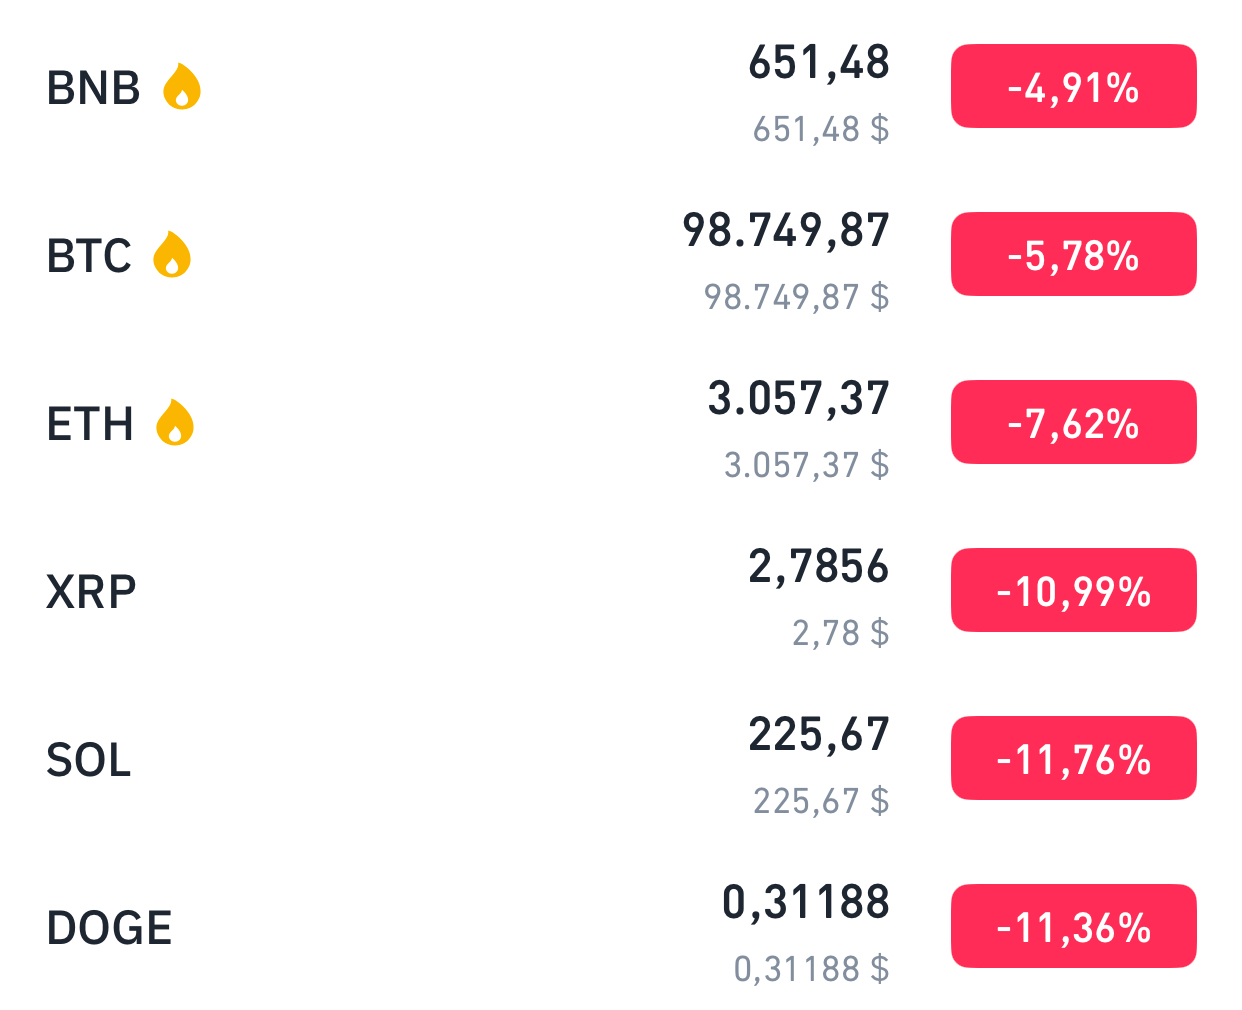Click the flame icon next to BTC
This screenshot has width=1242, height=1010.
click(x=172, y=255)
